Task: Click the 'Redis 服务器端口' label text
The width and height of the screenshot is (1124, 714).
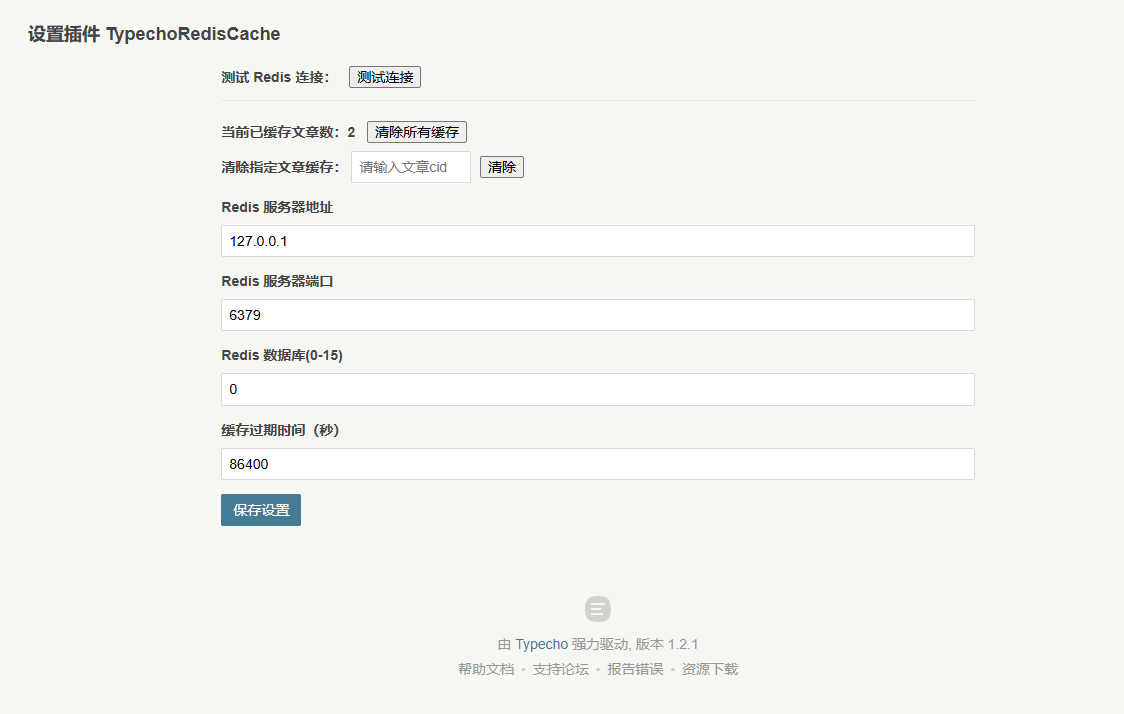Action: (x=277, y=281)
